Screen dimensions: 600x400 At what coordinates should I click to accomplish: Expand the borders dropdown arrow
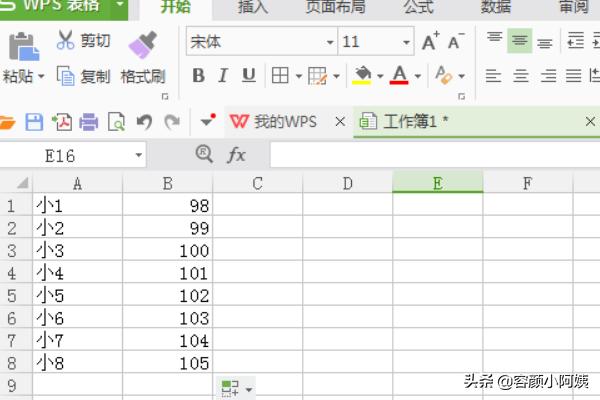[299, 76]
